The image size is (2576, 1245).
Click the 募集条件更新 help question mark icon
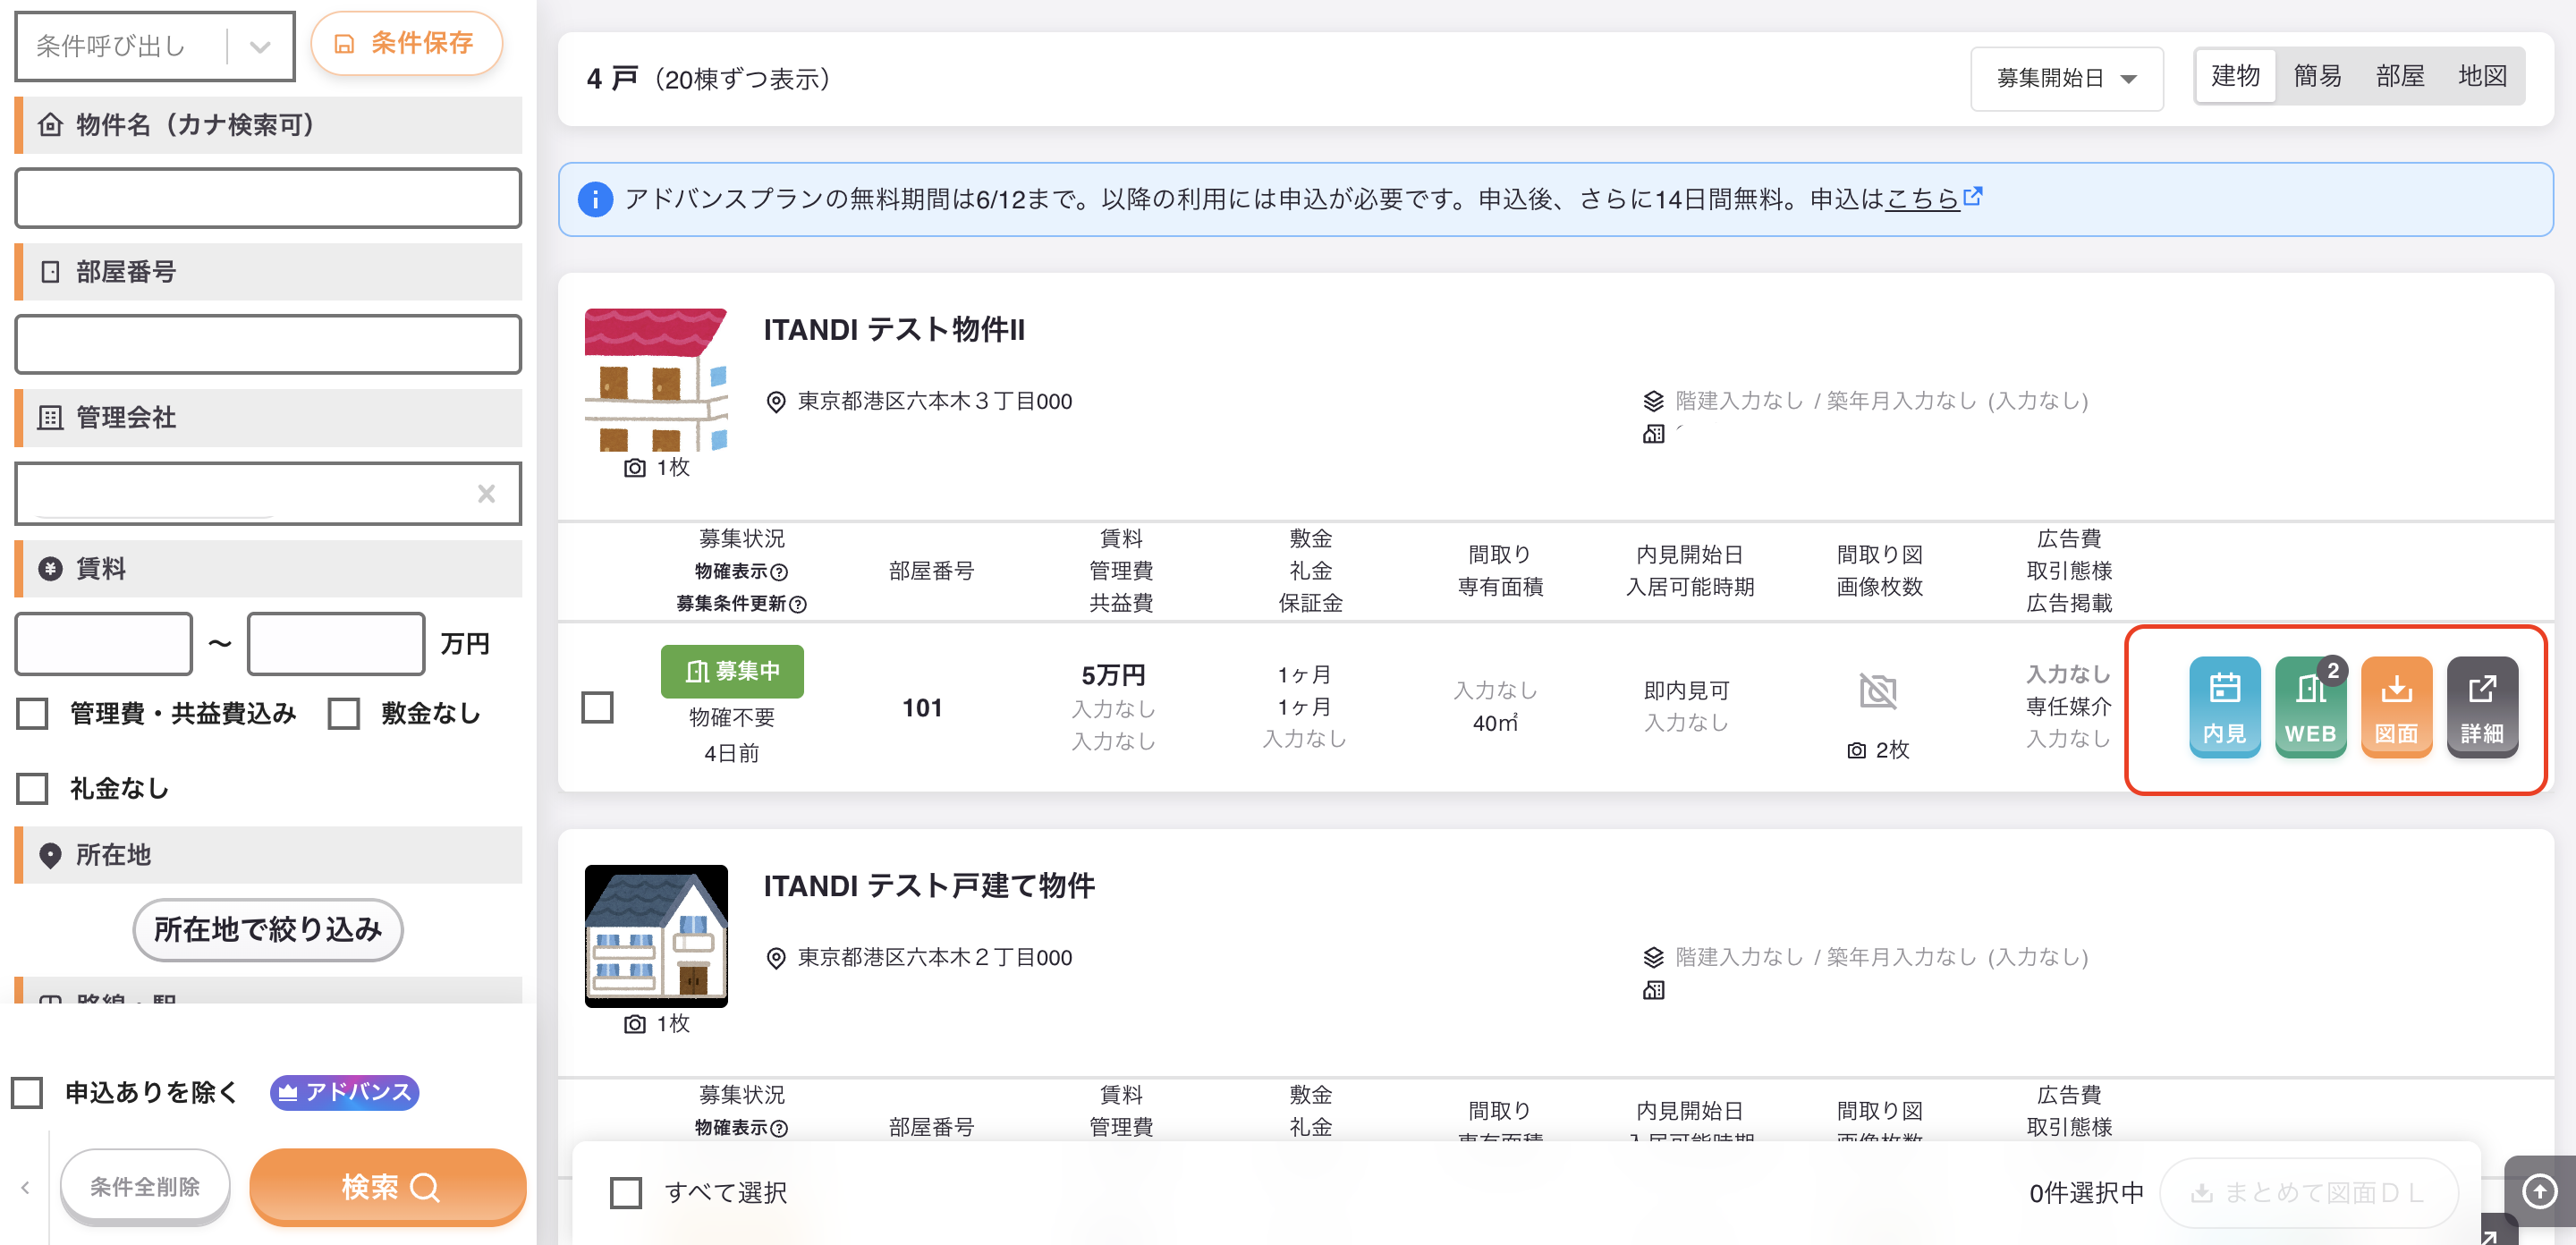coord(798,604)
